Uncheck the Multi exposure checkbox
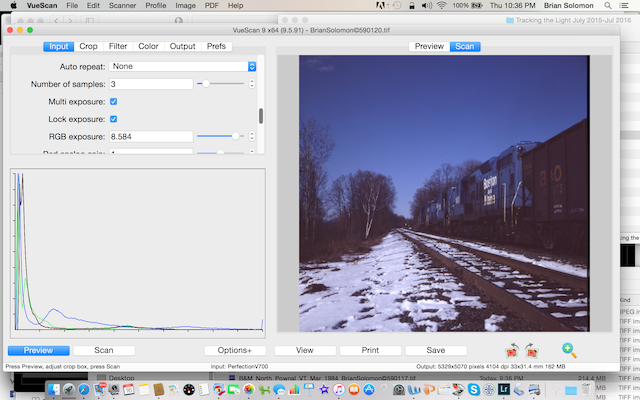Viewport: 640px width, 400px height. [113, 102]
